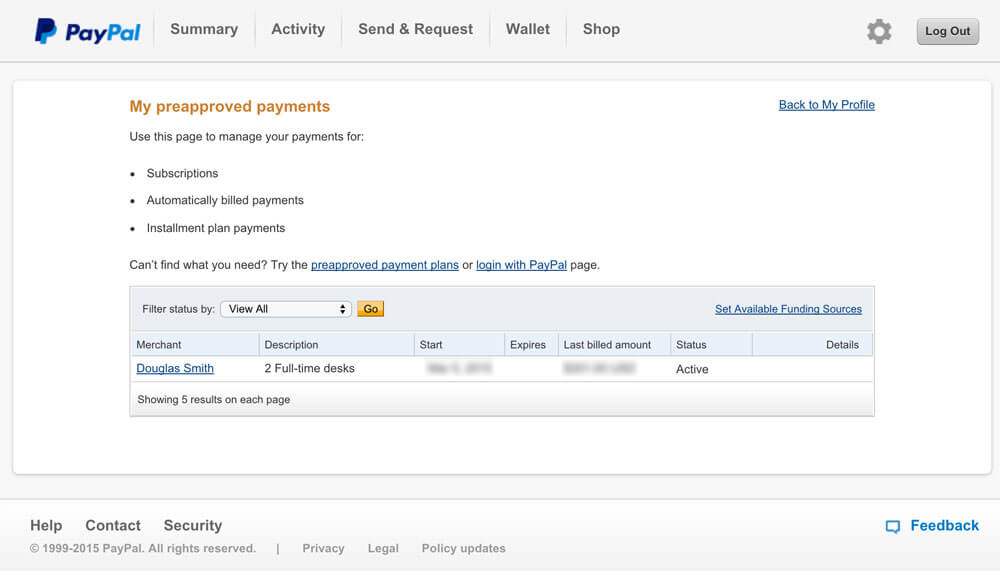Open the Help footer link

coord(46,526)
